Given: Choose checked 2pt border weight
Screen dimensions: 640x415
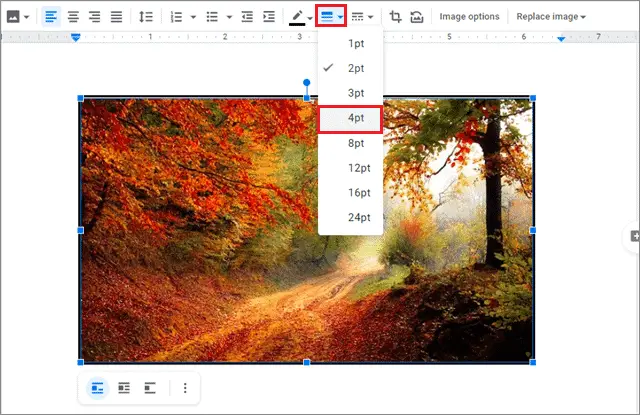Looking at the screenshot, I should [x=351, y=68].
